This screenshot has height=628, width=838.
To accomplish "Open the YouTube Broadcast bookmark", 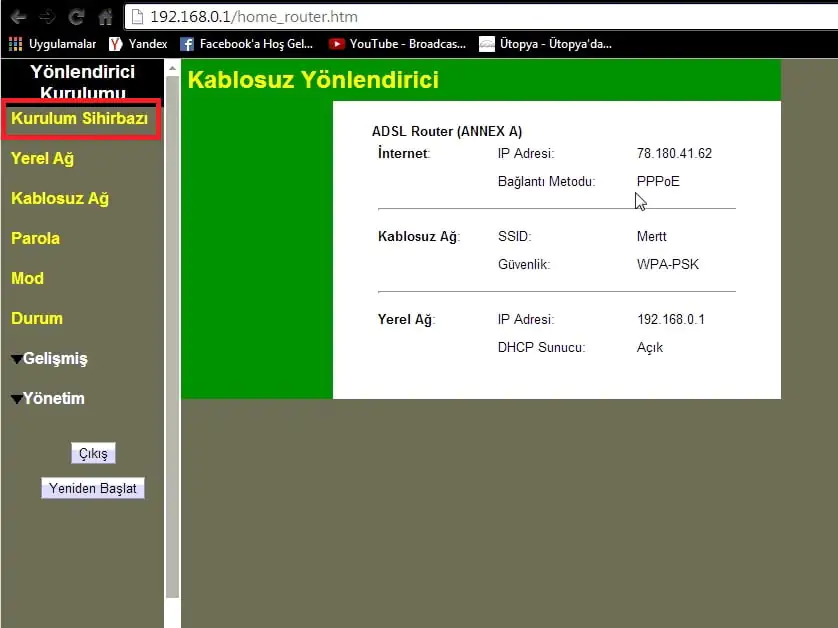I will [397, 44].
